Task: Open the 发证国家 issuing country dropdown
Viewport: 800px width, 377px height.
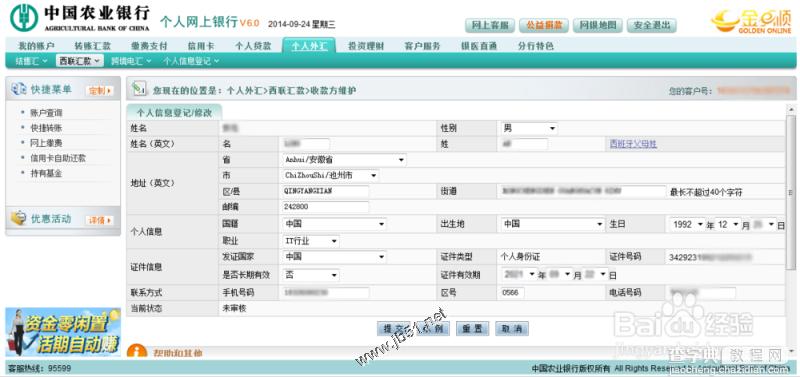Action: tap(334, 257)
